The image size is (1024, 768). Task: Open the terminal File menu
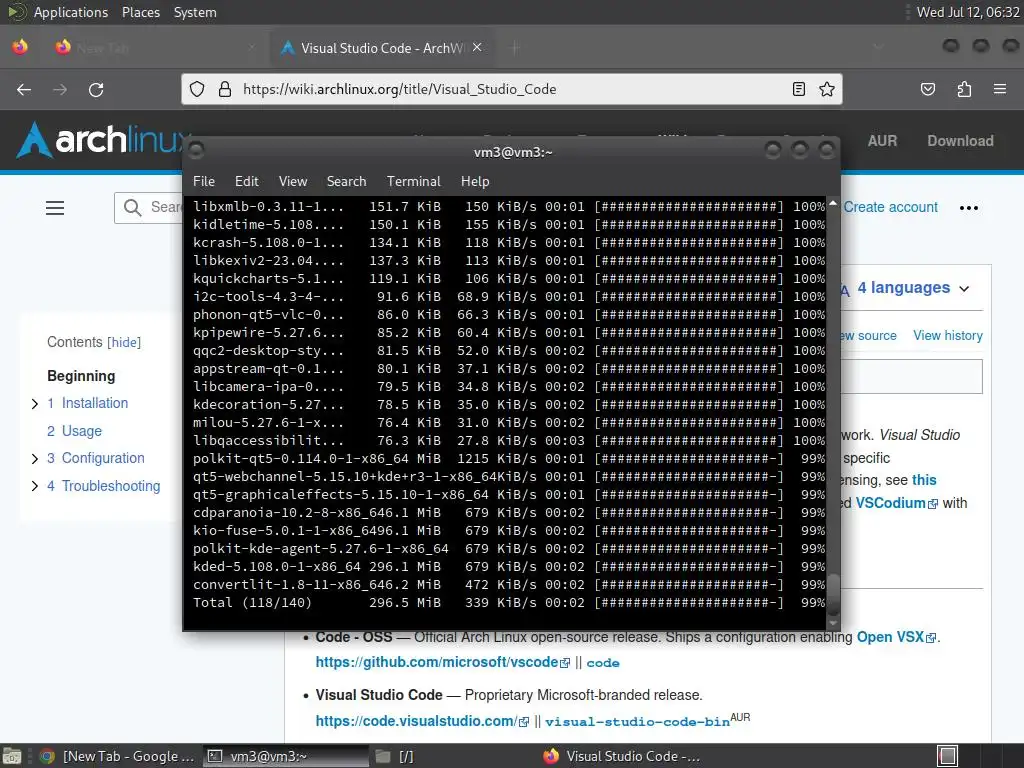pos(204,182)
